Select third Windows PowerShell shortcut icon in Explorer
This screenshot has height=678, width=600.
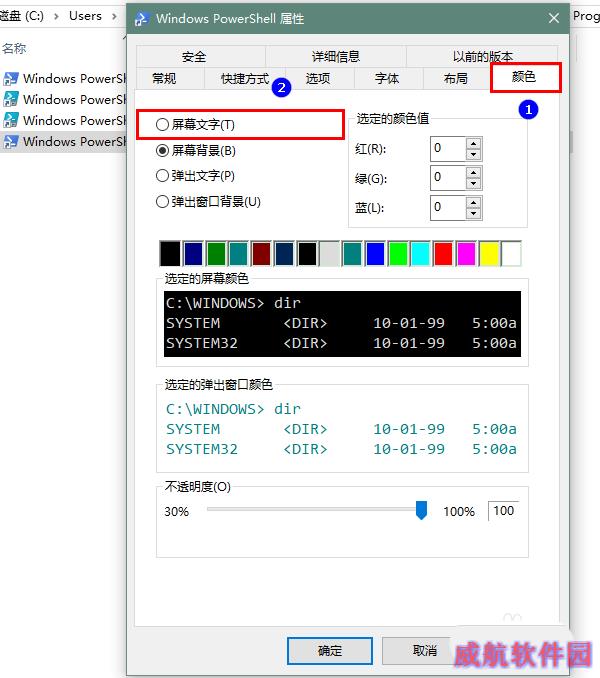(x=11, y=120)
